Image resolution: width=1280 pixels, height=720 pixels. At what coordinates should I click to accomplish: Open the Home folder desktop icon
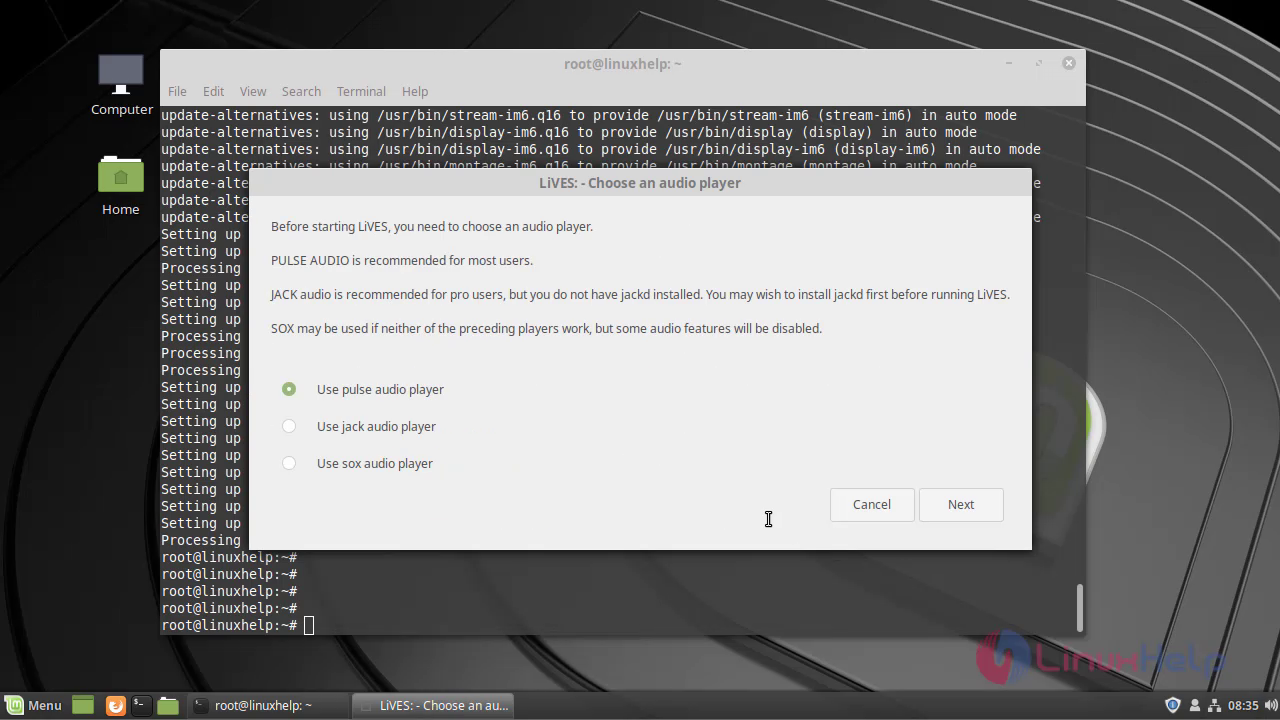point(121,185)
